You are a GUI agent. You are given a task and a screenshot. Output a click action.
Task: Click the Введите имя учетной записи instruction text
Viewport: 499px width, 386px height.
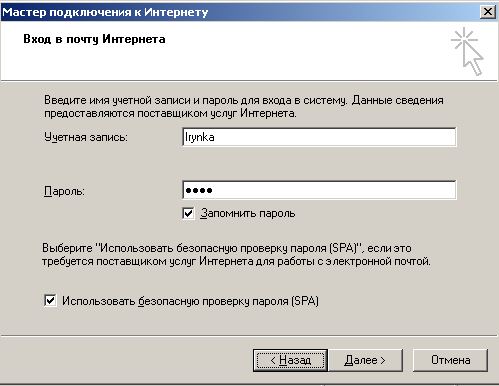(x=244, y=107)
